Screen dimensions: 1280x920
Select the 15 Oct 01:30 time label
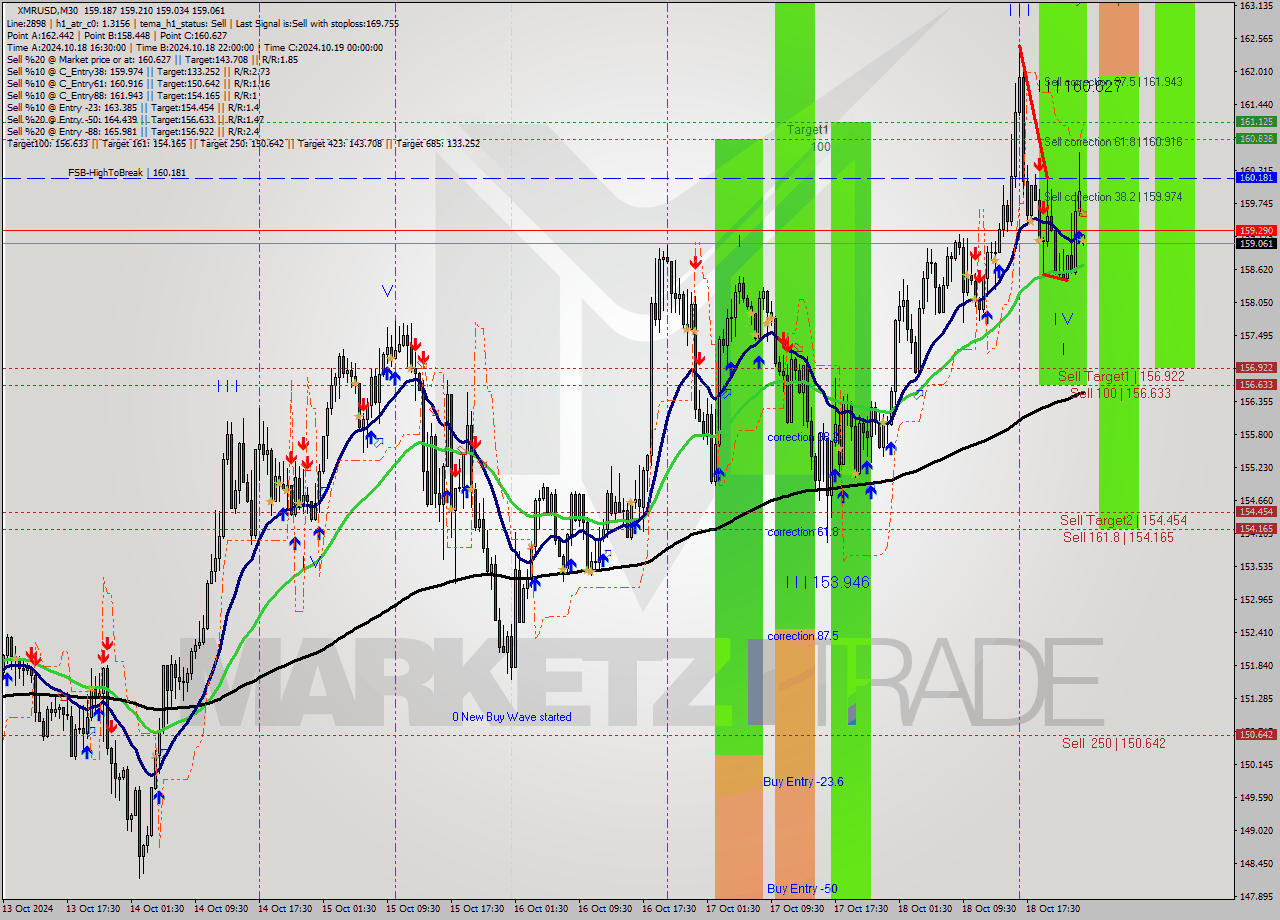(350, 909)
